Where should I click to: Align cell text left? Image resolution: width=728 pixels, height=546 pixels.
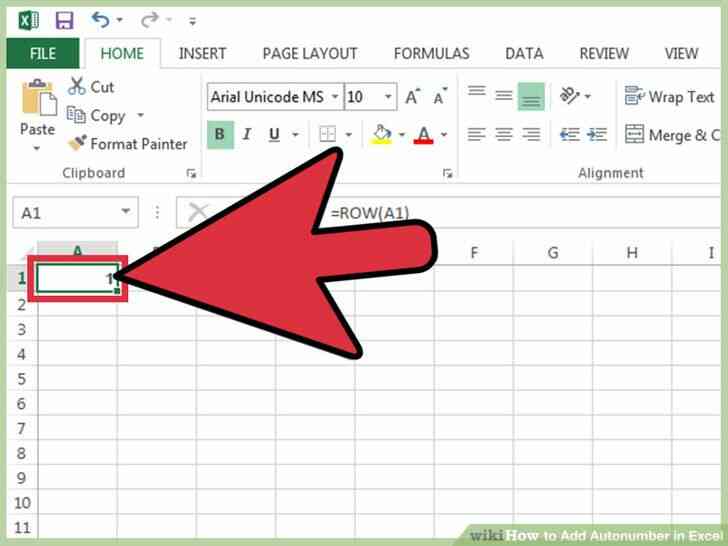coord(476,135)
